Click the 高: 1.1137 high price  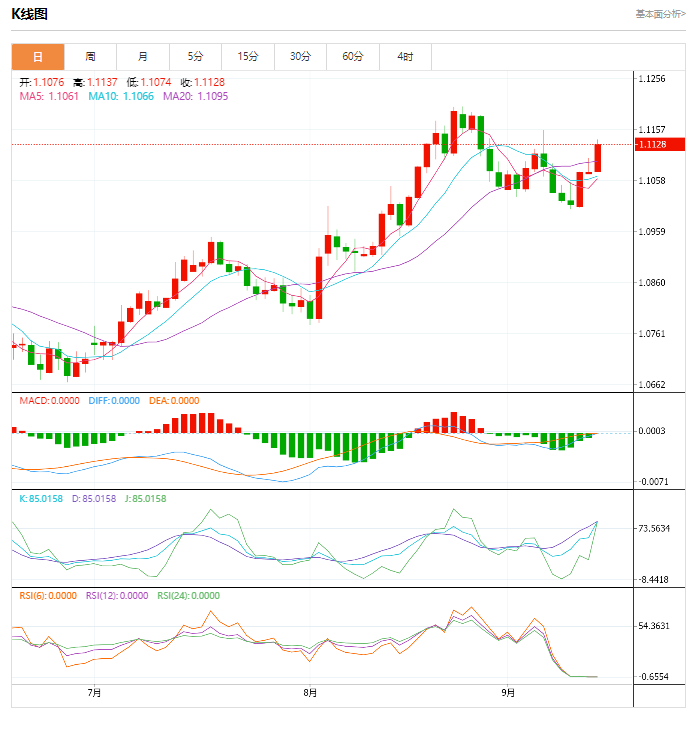click(x=95, y=82)
